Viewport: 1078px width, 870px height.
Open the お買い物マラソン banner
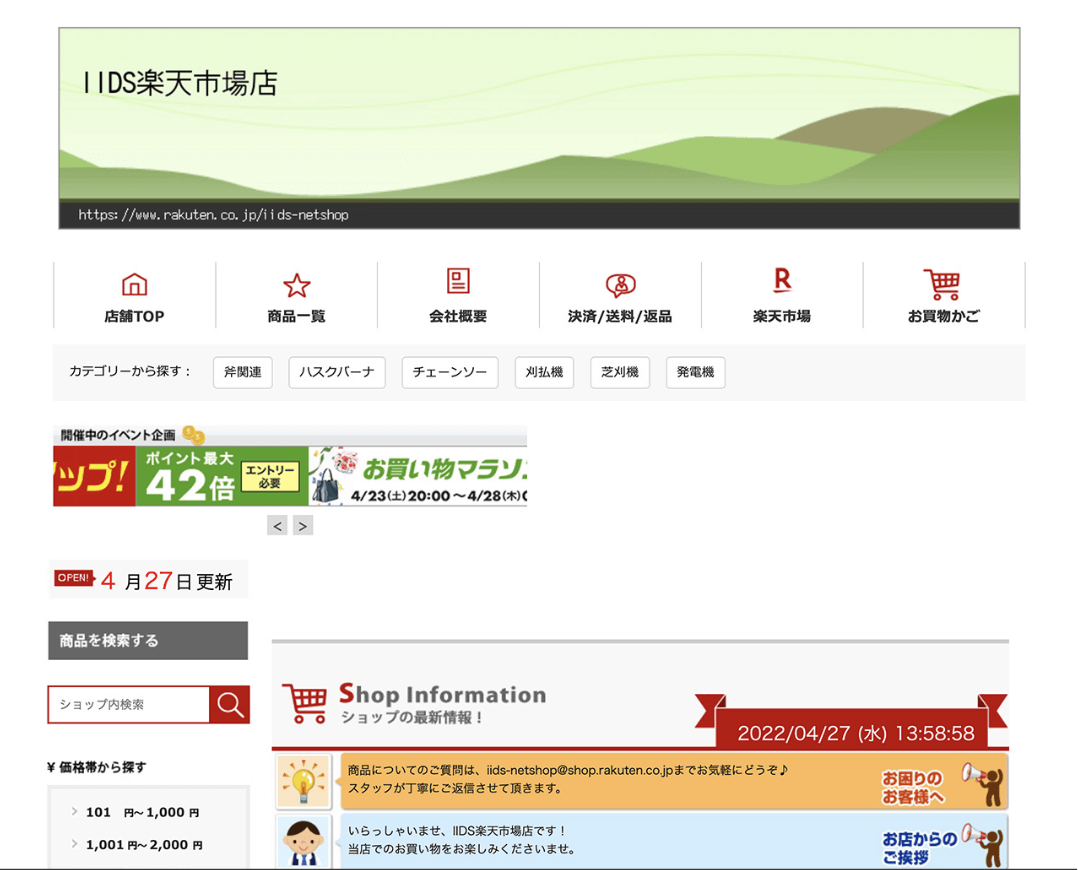tap(418, 476)
